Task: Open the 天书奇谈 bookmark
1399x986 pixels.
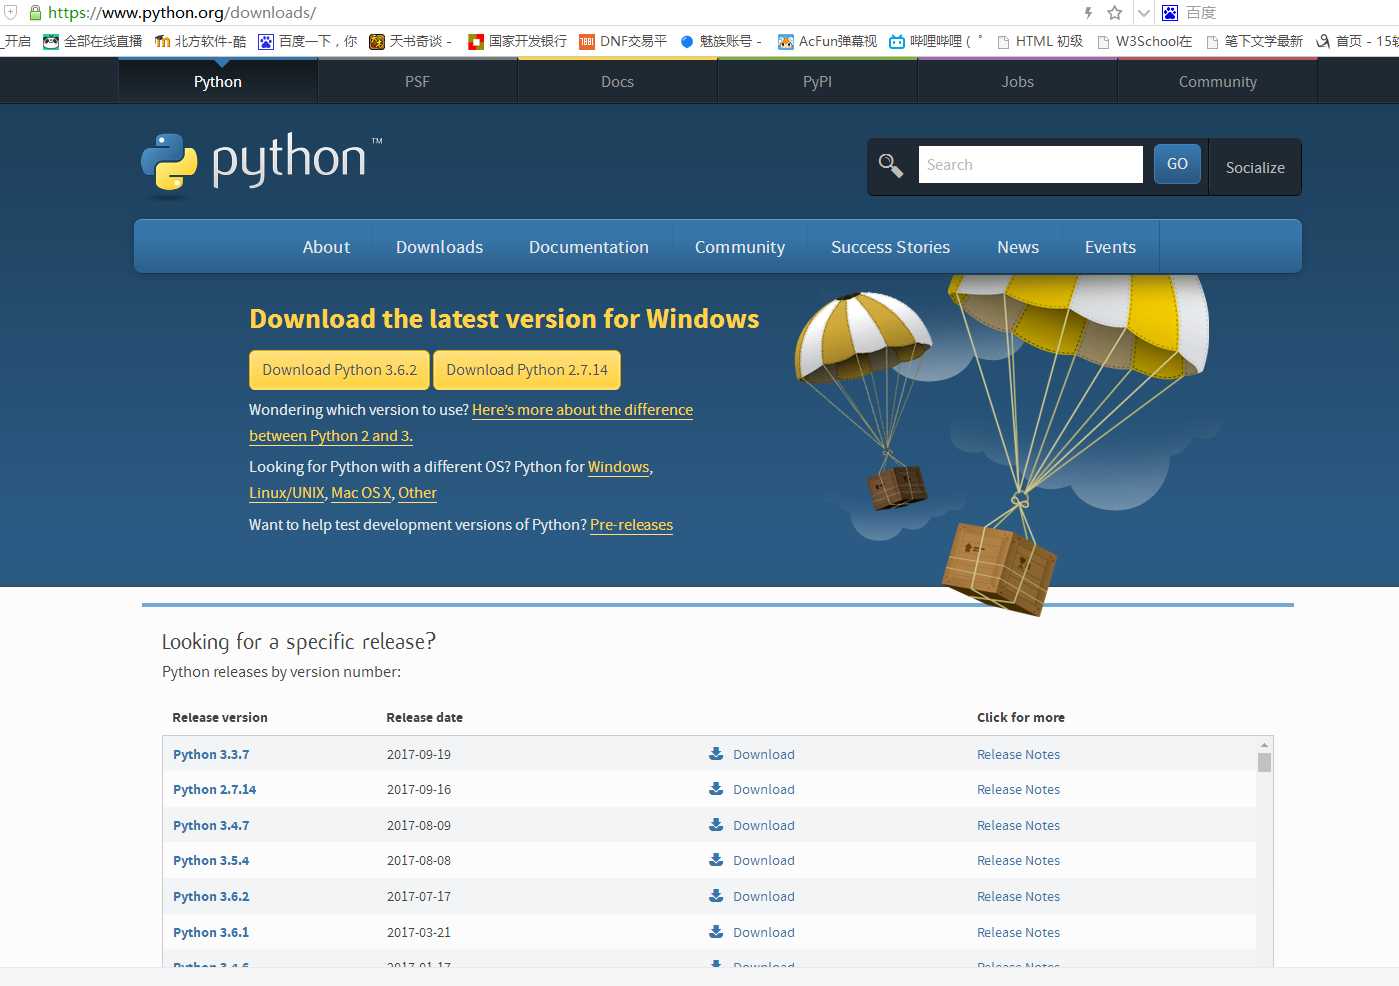Action: [411, 41]
